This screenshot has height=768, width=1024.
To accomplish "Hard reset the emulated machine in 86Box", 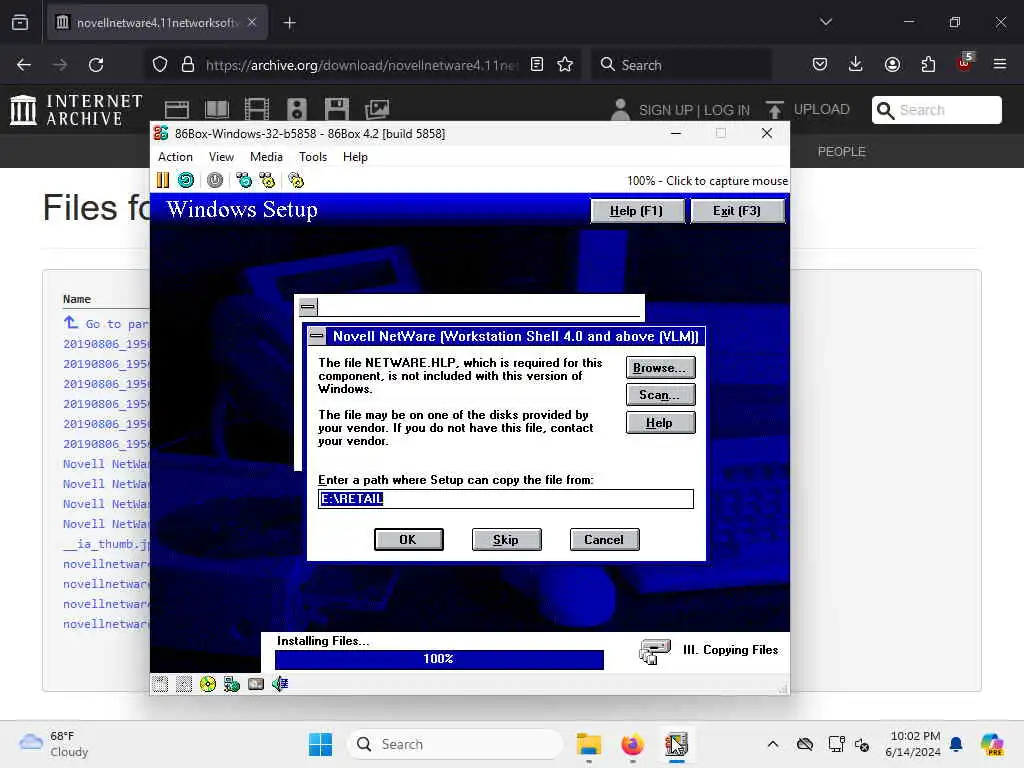I will coord(186,180).
